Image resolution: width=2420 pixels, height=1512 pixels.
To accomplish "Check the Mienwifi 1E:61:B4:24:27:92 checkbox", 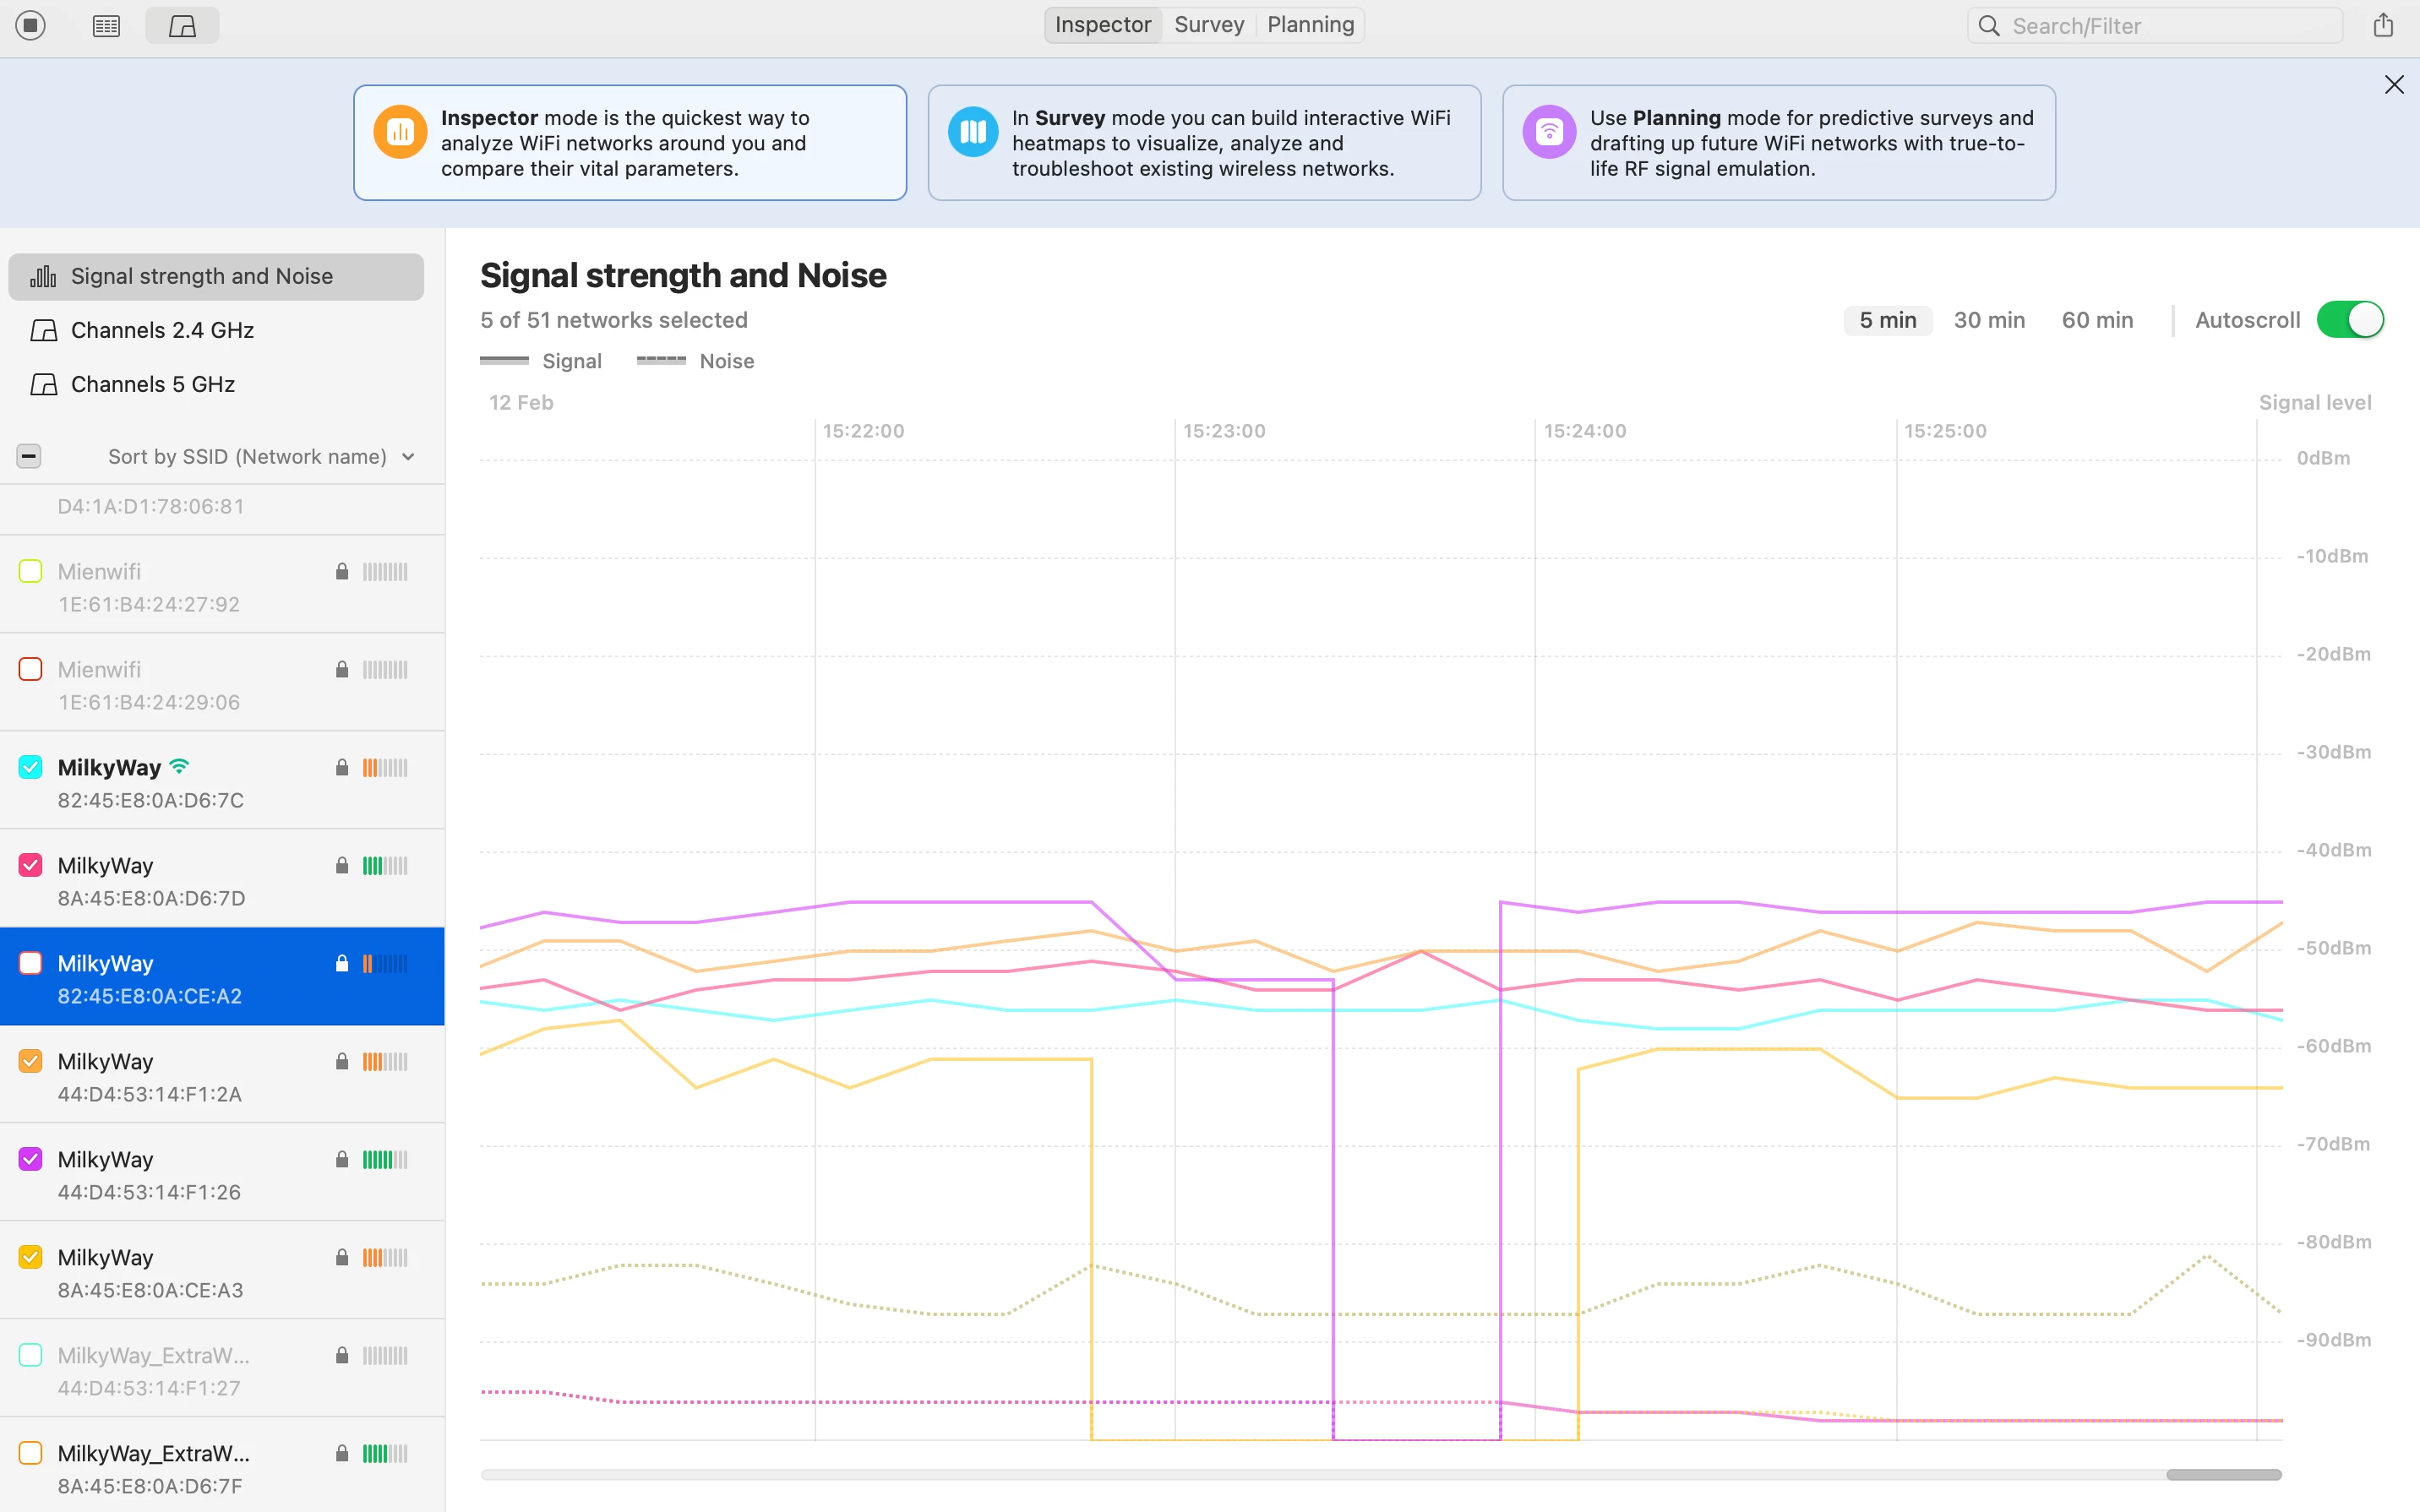I will point(31,571).
